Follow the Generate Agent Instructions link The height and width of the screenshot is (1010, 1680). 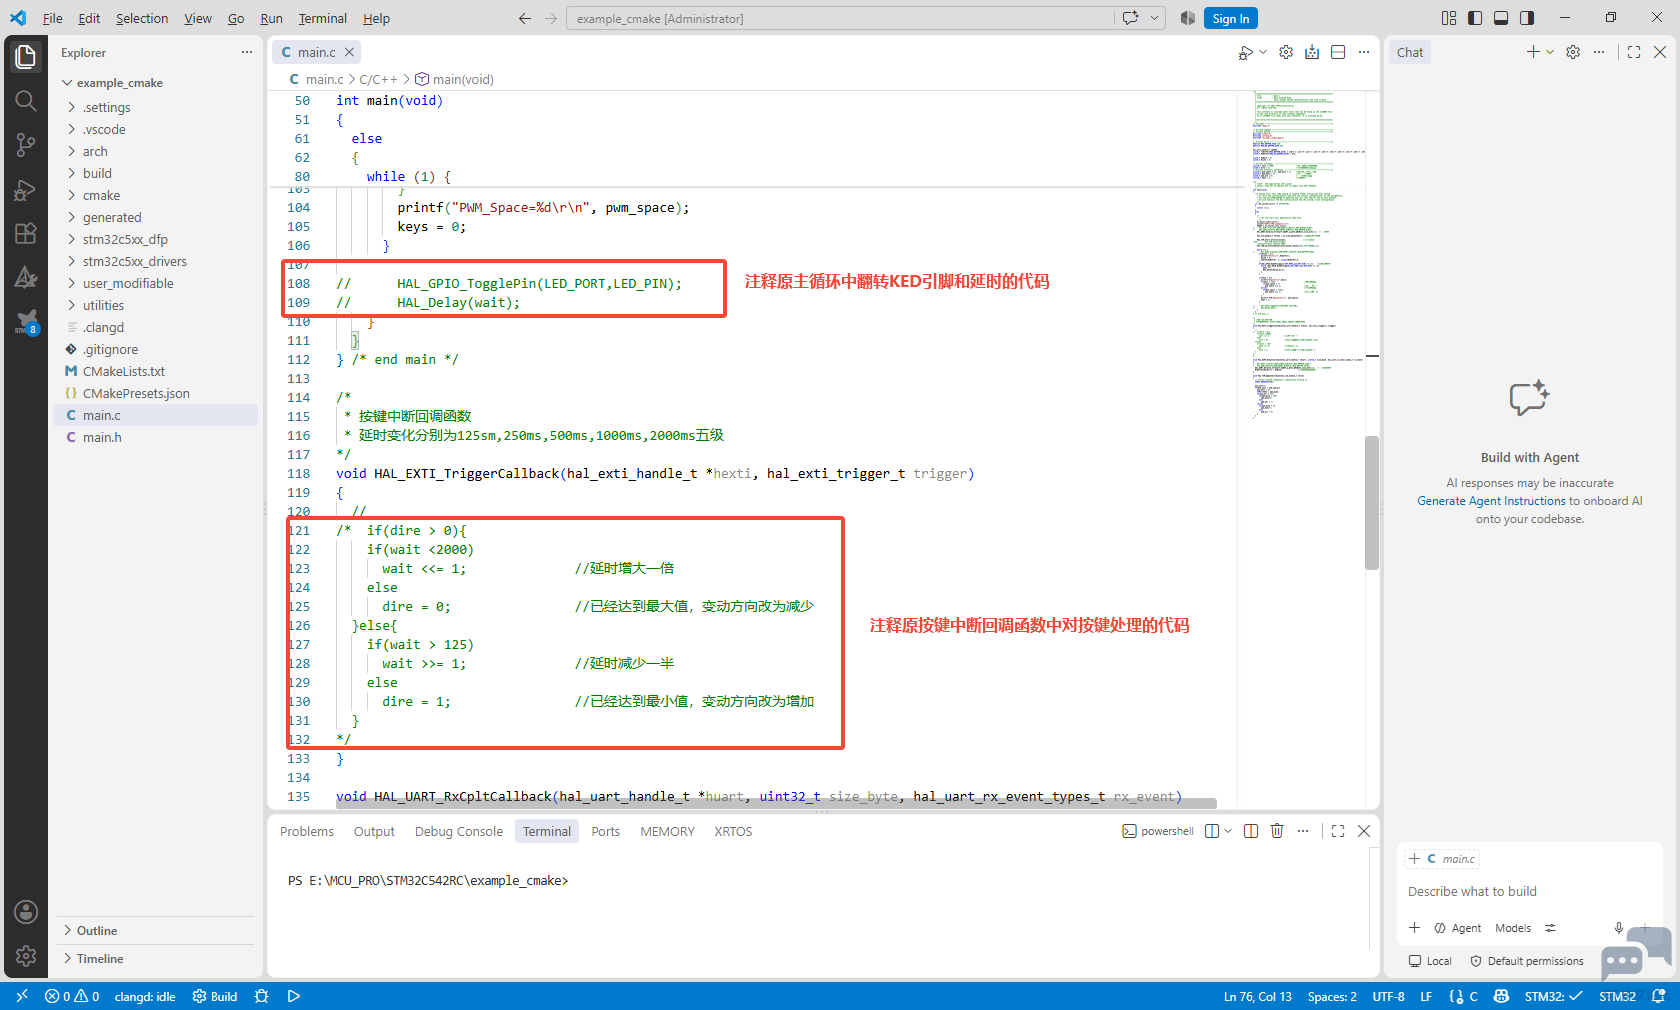click(1491, 501)
